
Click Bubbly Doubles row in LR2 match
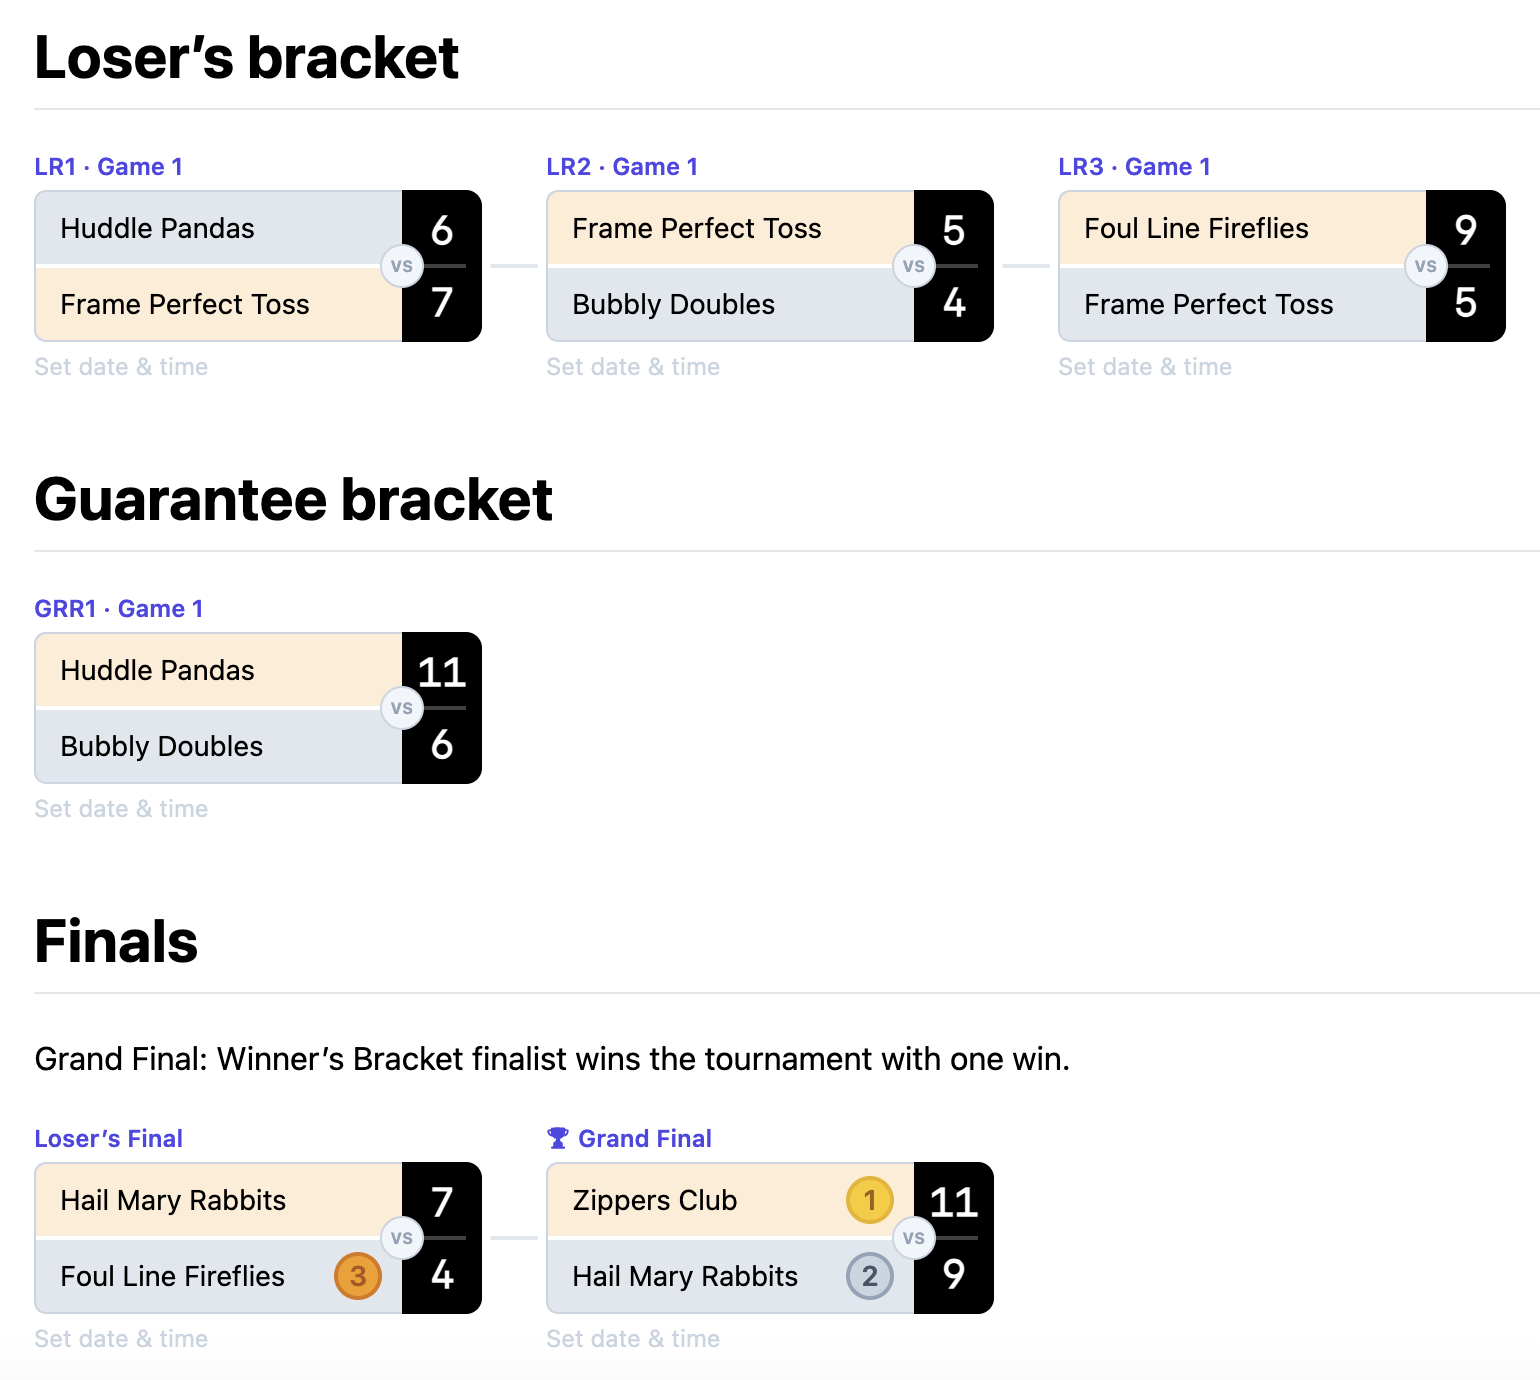coord(674,304)
